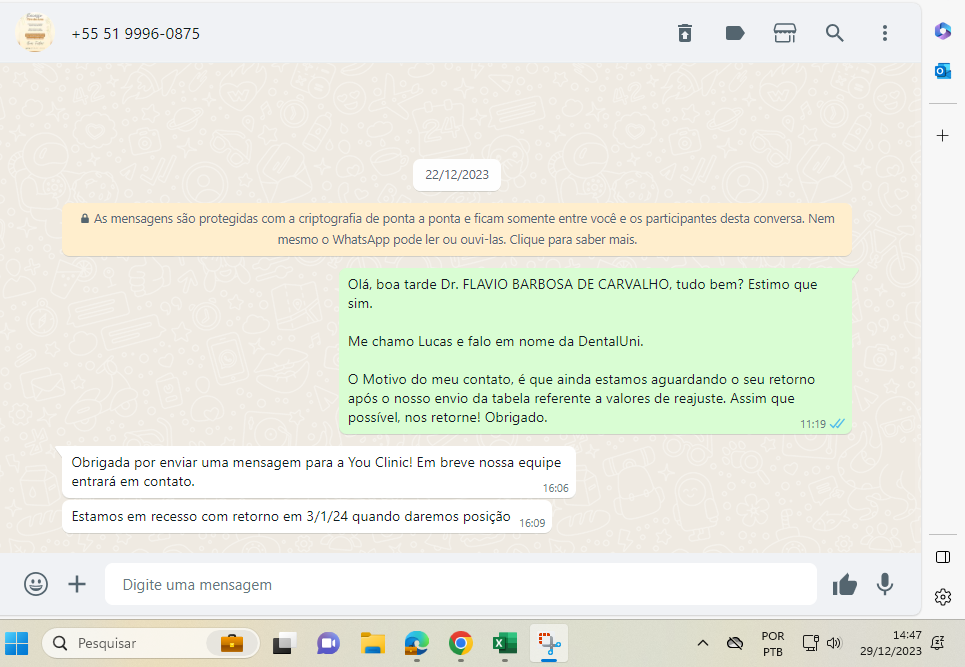The height and width of the screenshot is (667, 965).
Task: Send a thumbs-up reaction
Action: (x=844, y=585)
